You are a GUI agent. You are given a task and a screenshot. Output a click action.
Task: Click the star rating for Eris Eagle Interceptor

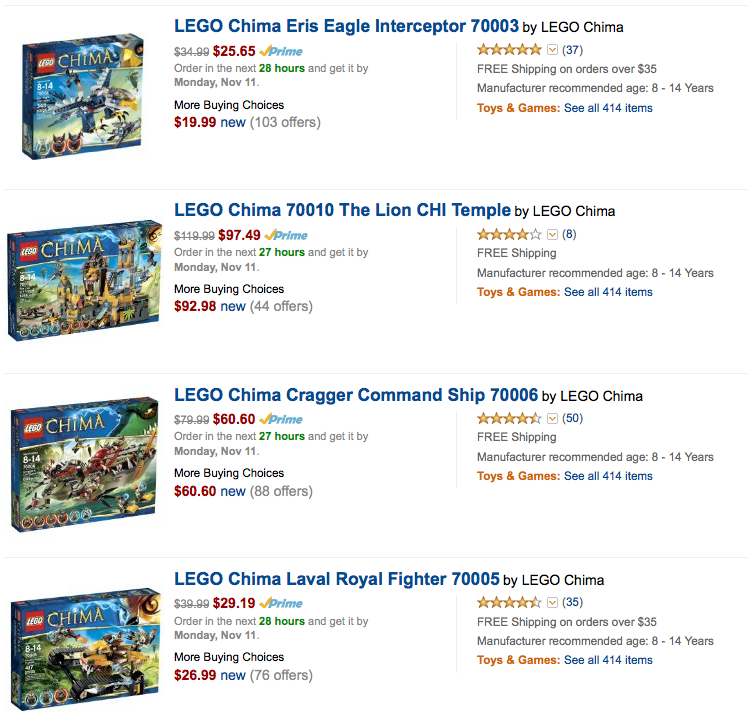509,50
